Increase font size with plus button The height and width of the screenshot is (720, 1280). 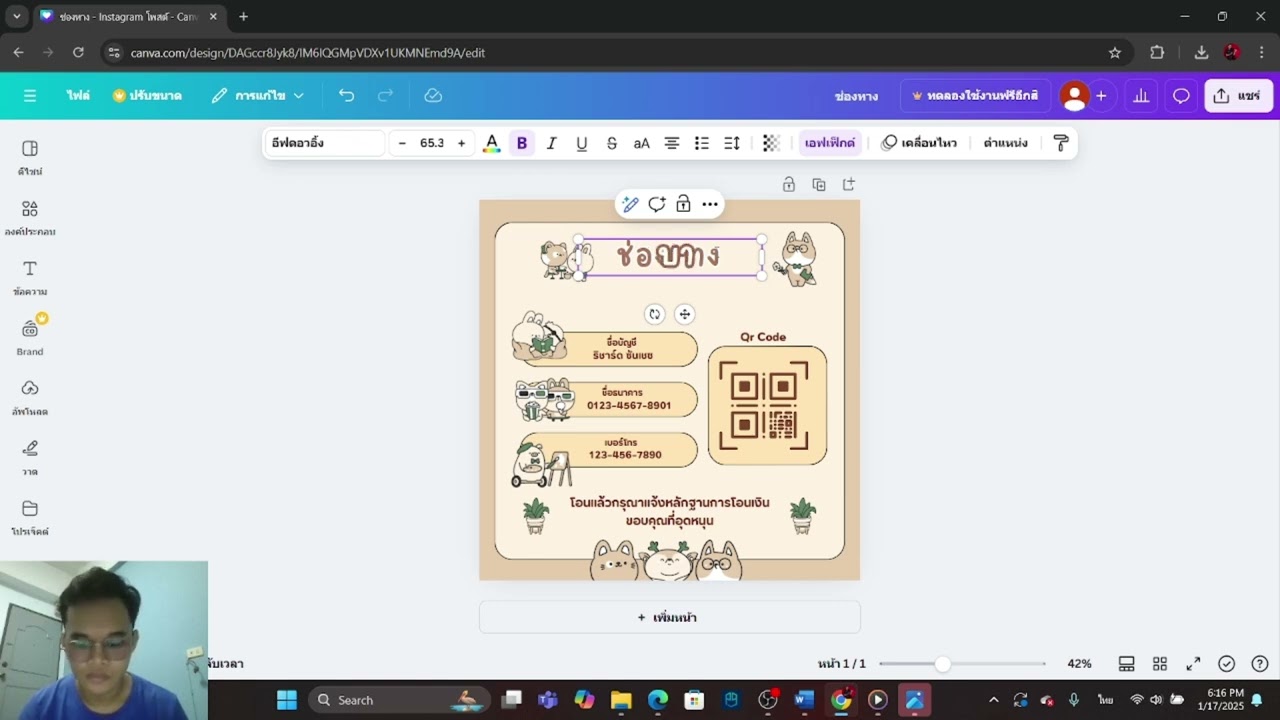point(461,143)
